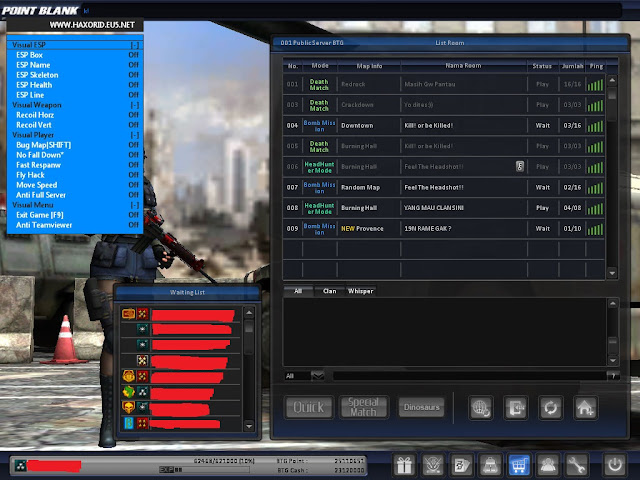640x480 pixels.
Task: Open the chat channel All dropdown arrow
Action: pyautogui.click(x=318, y=376)
